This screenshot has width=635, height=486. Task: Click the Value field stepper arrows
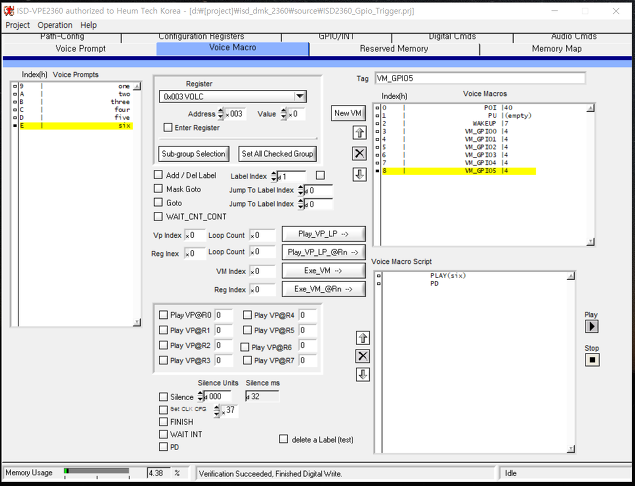pyautogui.click(x=283, y=114)
